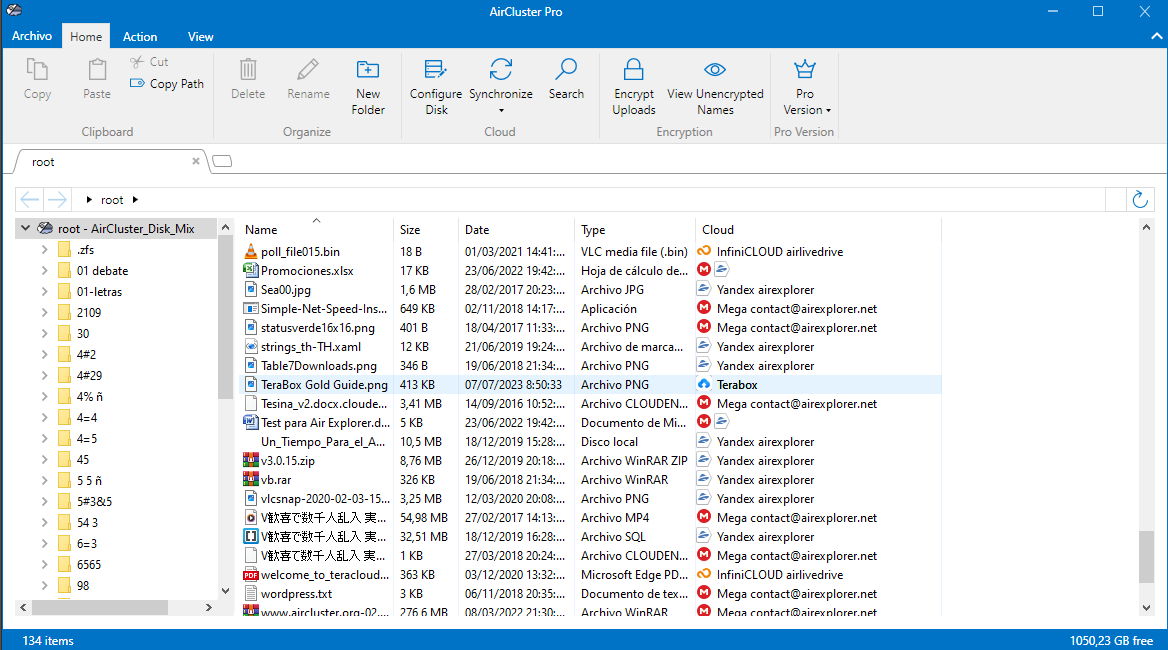Image resolution: width=1168 pixels, height=650 pixels.
Task: Open Configure Disk in the ribbon
Action: [x=435, y=70]
